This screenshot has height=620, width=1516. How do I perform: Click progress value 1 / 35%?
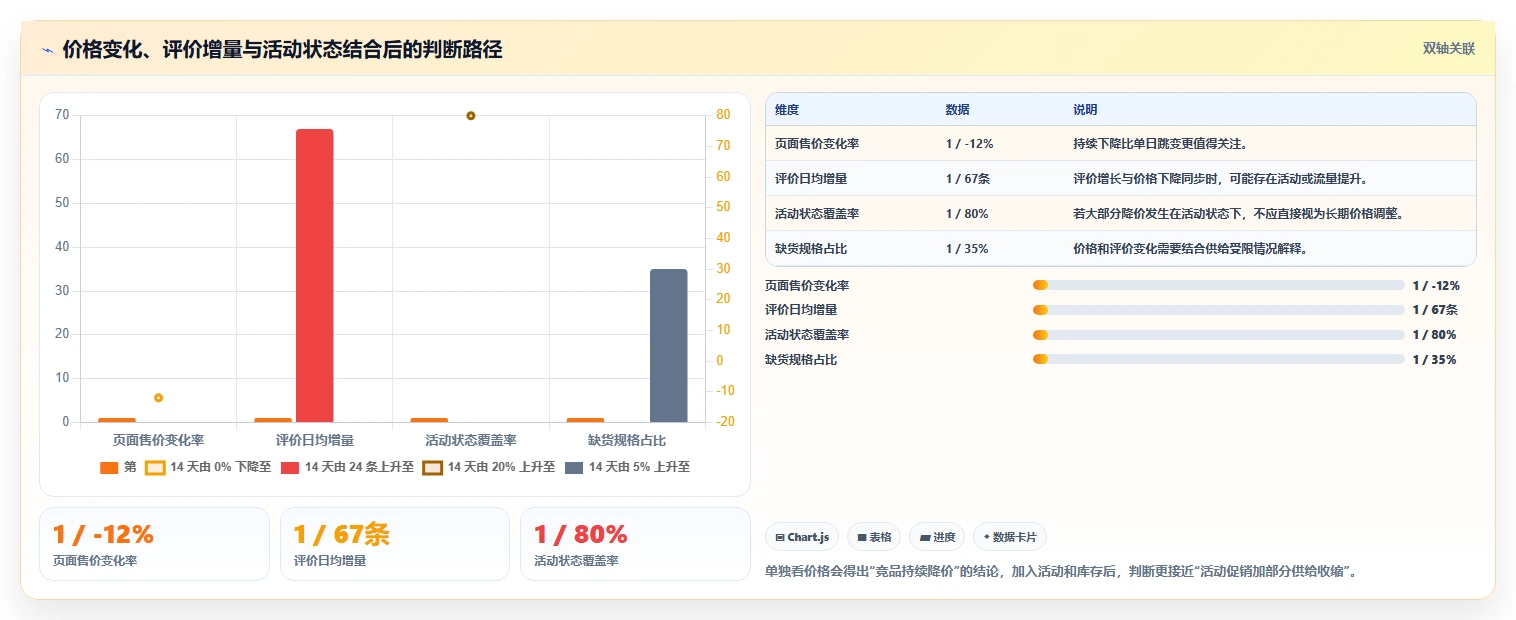(x=1435, y=360)
